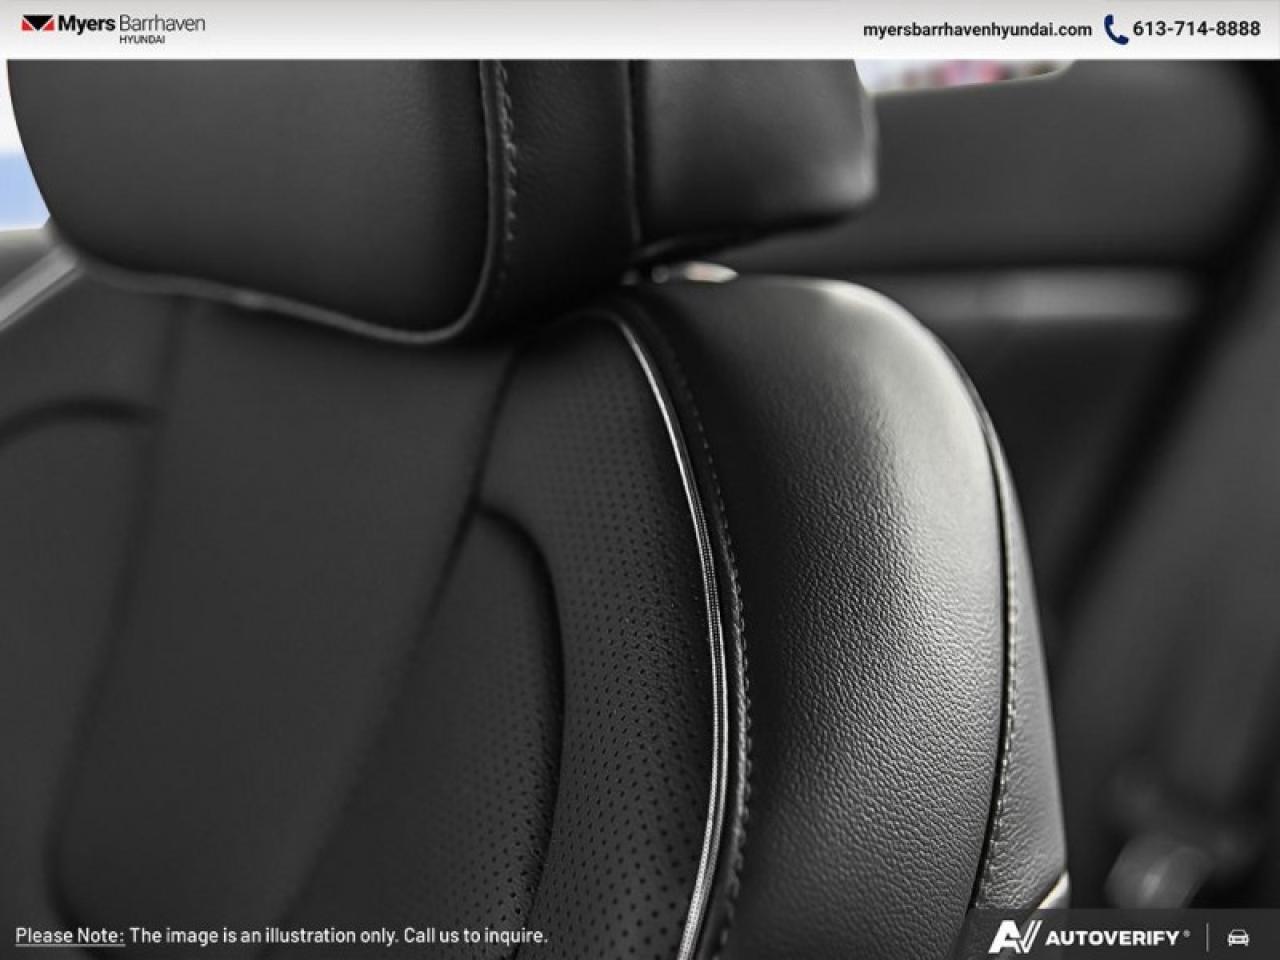Screen dimensions: 1280x960
Task: Select the Hyundai wordmark under Barrhaven
Action: (141, 40)
